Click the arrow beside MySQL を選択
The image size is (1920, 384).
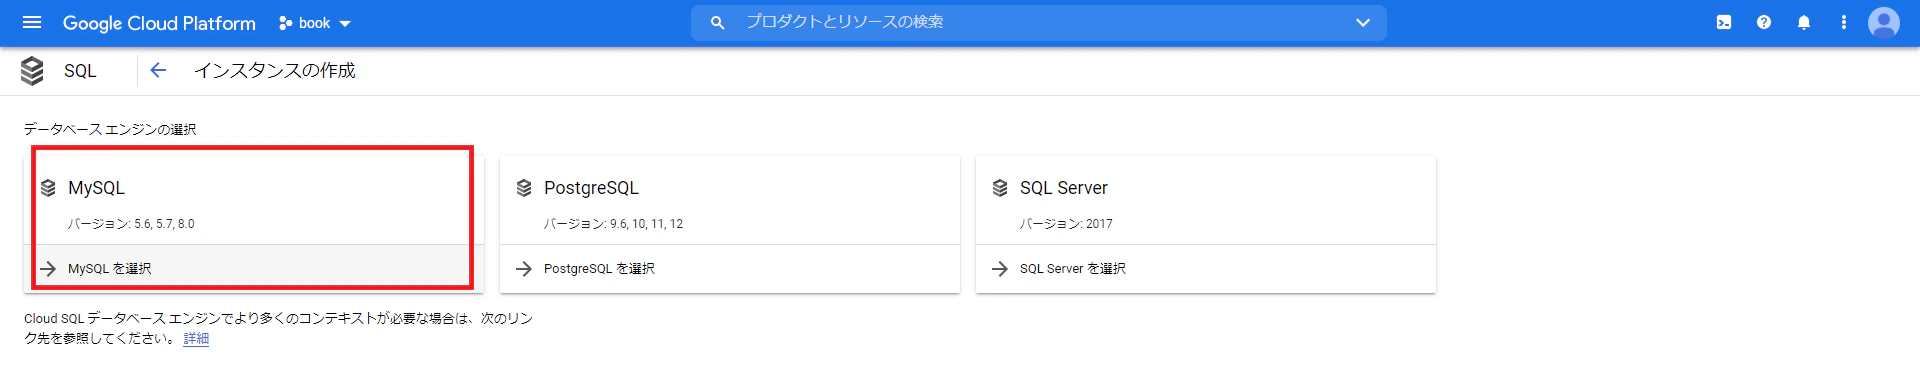pos(48,269)
